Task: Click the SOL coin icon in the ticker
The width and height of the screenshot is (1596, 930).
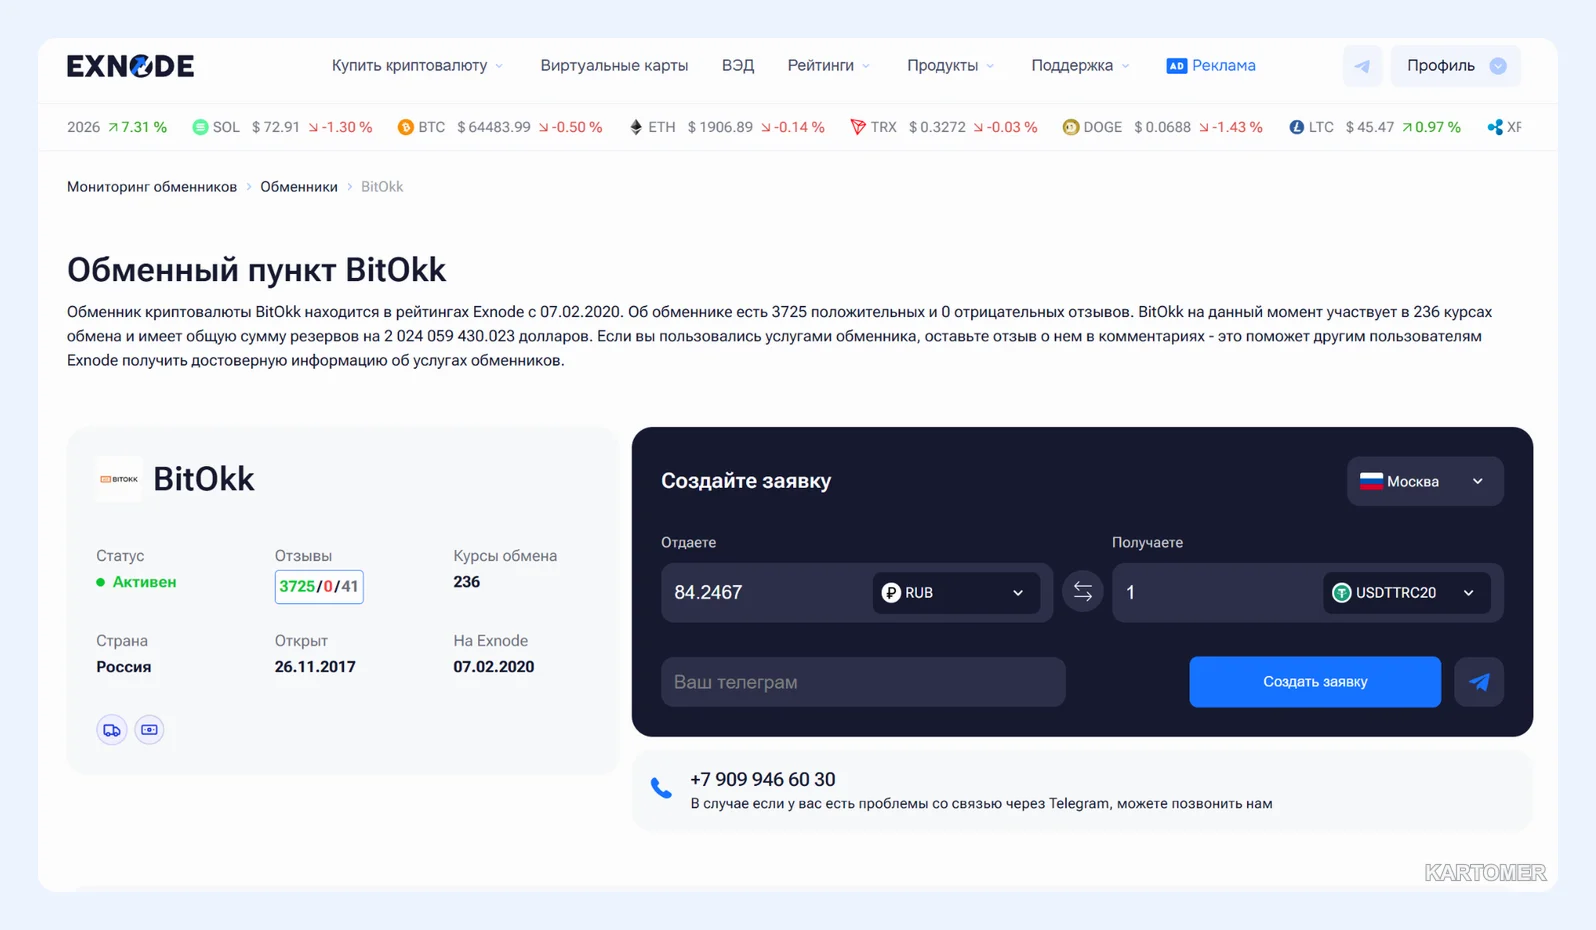Action: pyautogui.click(x=200, y=127)
